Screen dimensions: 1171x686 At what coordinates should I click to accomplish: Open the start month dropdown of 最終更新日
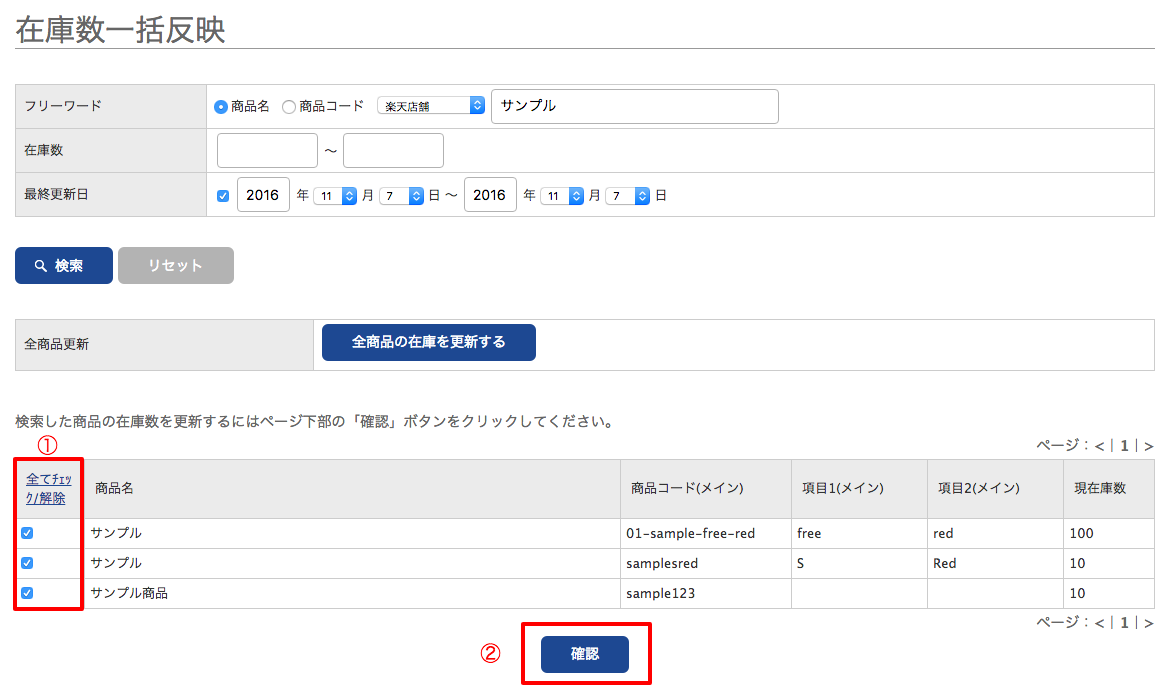335,196
